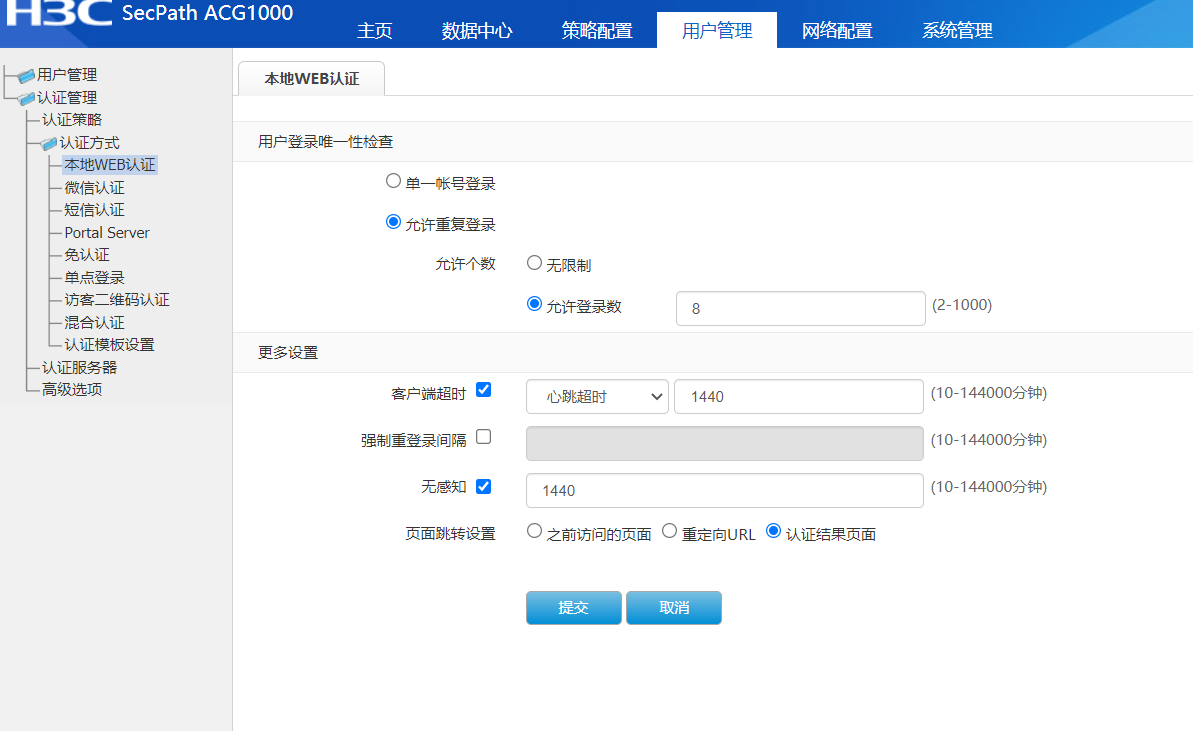Select the 允许重复登录 radio button

coord(393,222)
